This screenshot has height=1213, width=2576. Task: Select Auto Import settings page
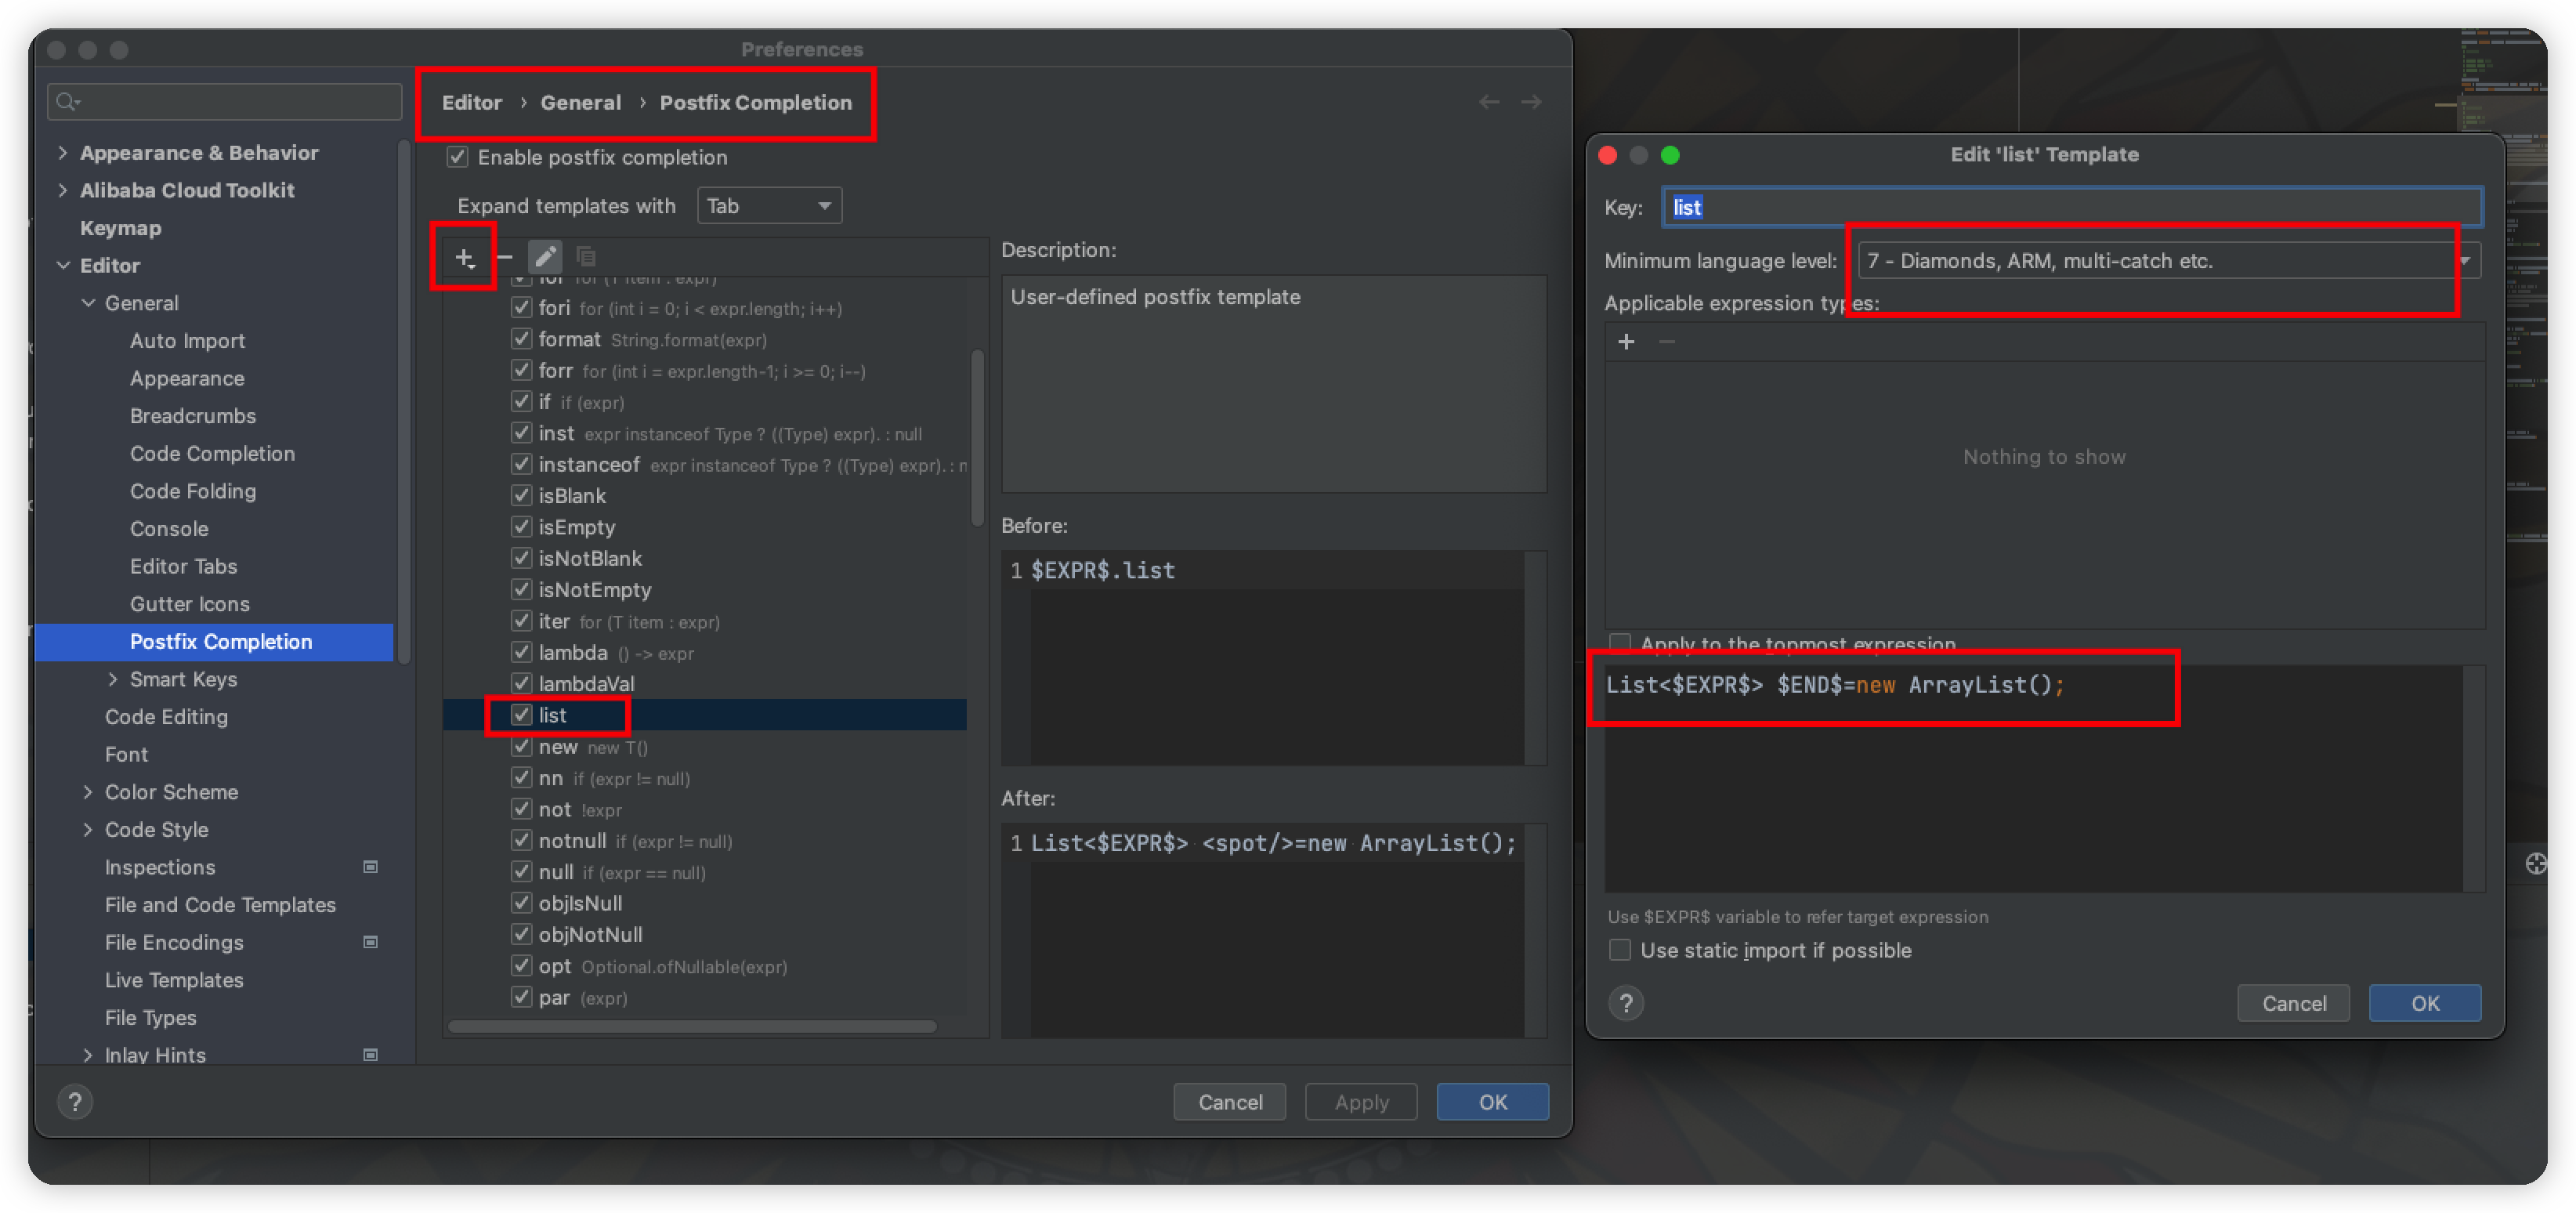(x=187, y=341)
